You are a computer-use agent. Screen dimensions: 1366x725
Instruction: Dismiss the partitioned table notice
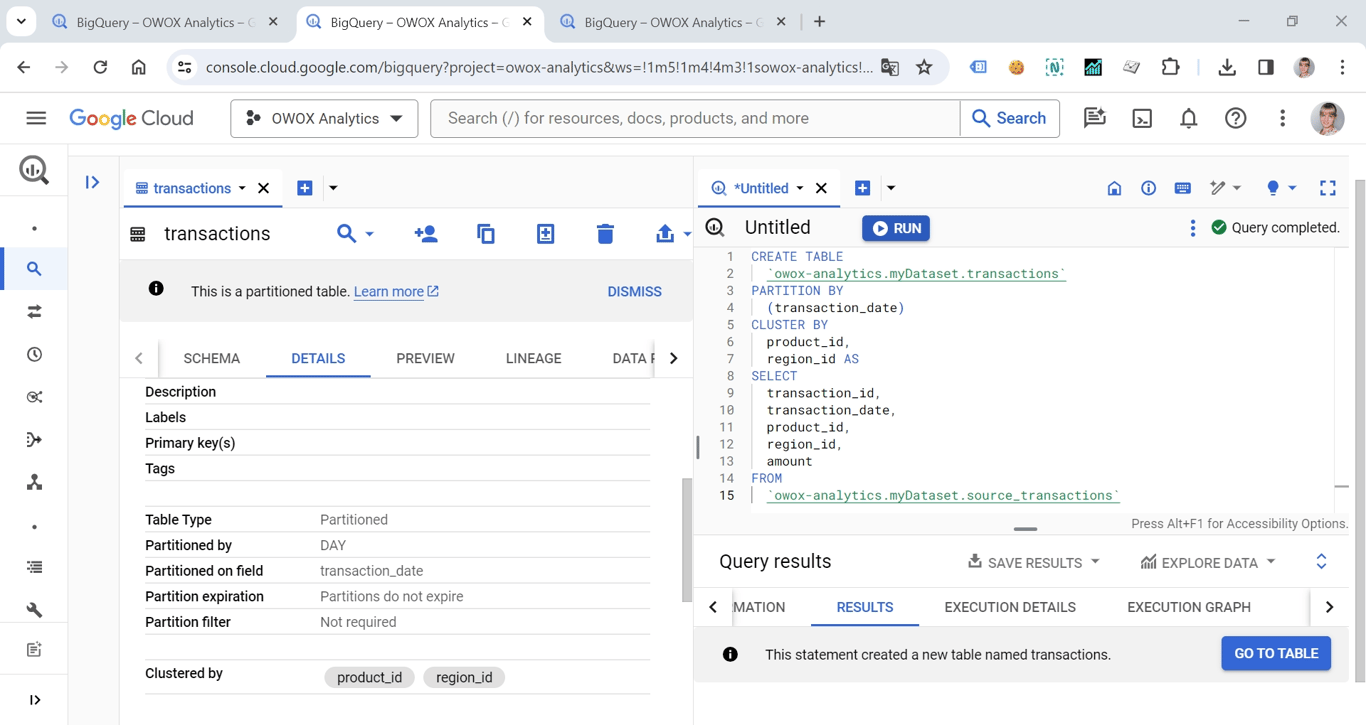tap(634, 292)
